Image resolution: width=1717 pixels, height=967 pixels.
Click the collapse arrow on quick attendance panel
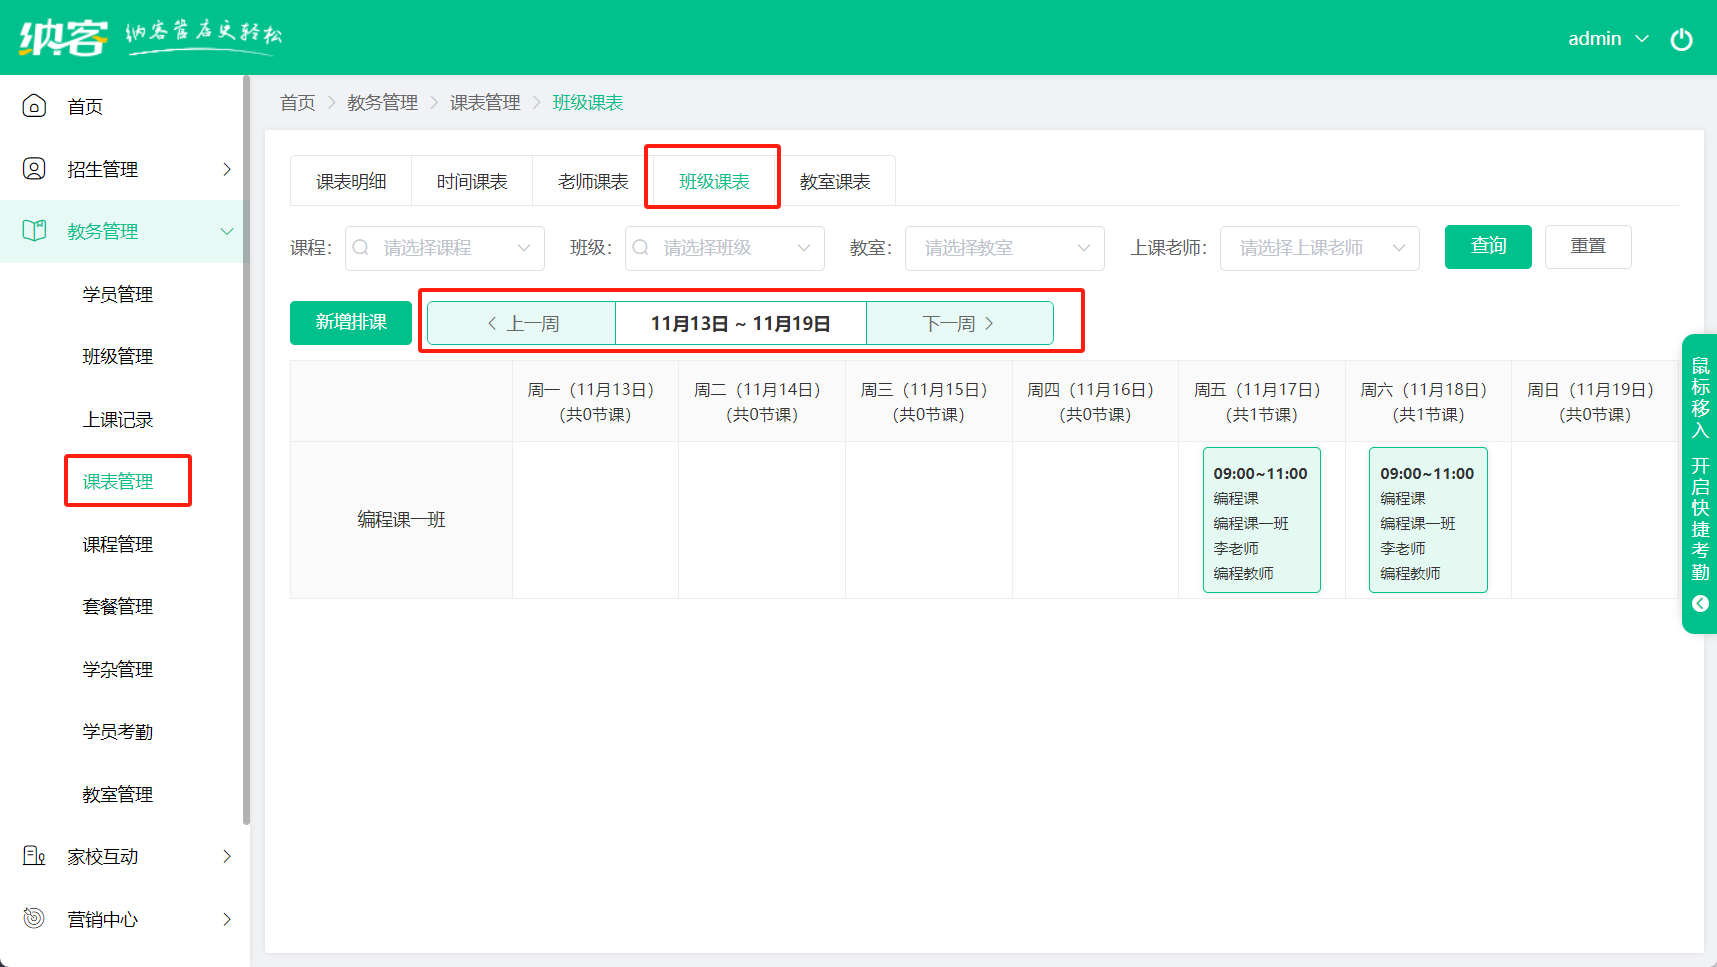[1700, 604]
